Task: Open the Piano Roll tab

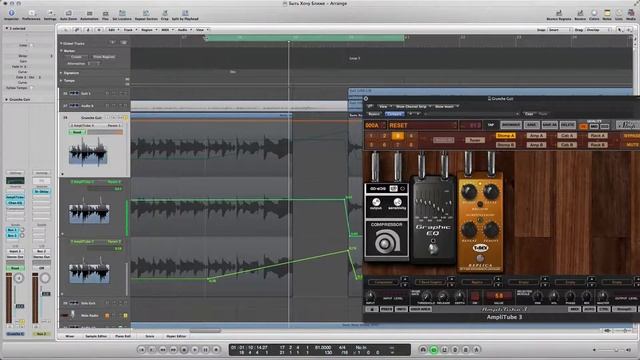Action: [x=123, y=336]
